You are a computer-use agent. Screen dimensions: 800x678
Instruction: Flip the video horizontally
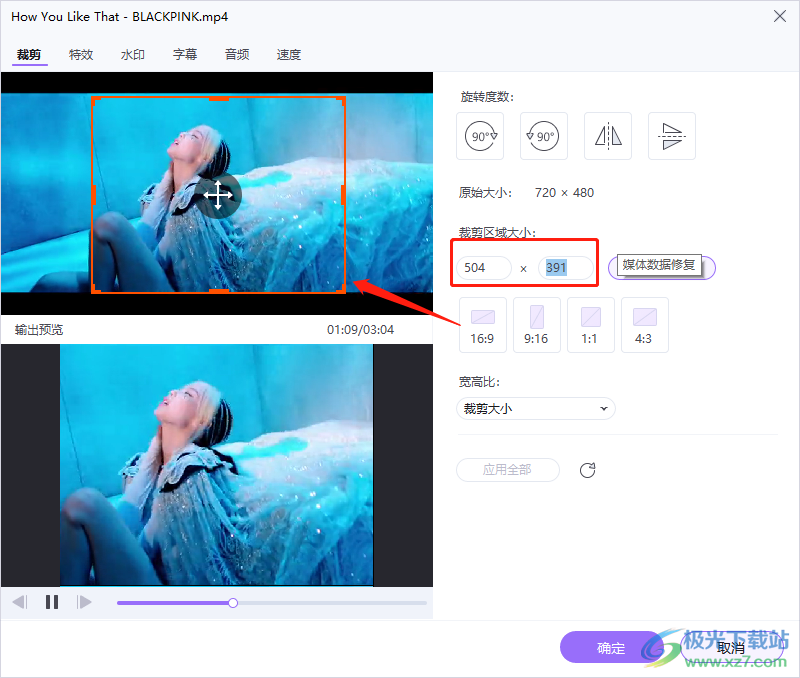point(608,136)
